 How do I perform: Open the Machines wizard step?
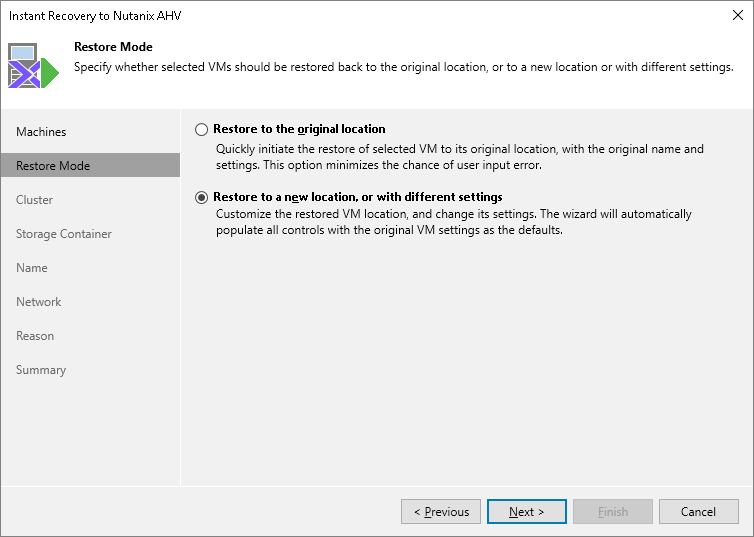point(41,132)
